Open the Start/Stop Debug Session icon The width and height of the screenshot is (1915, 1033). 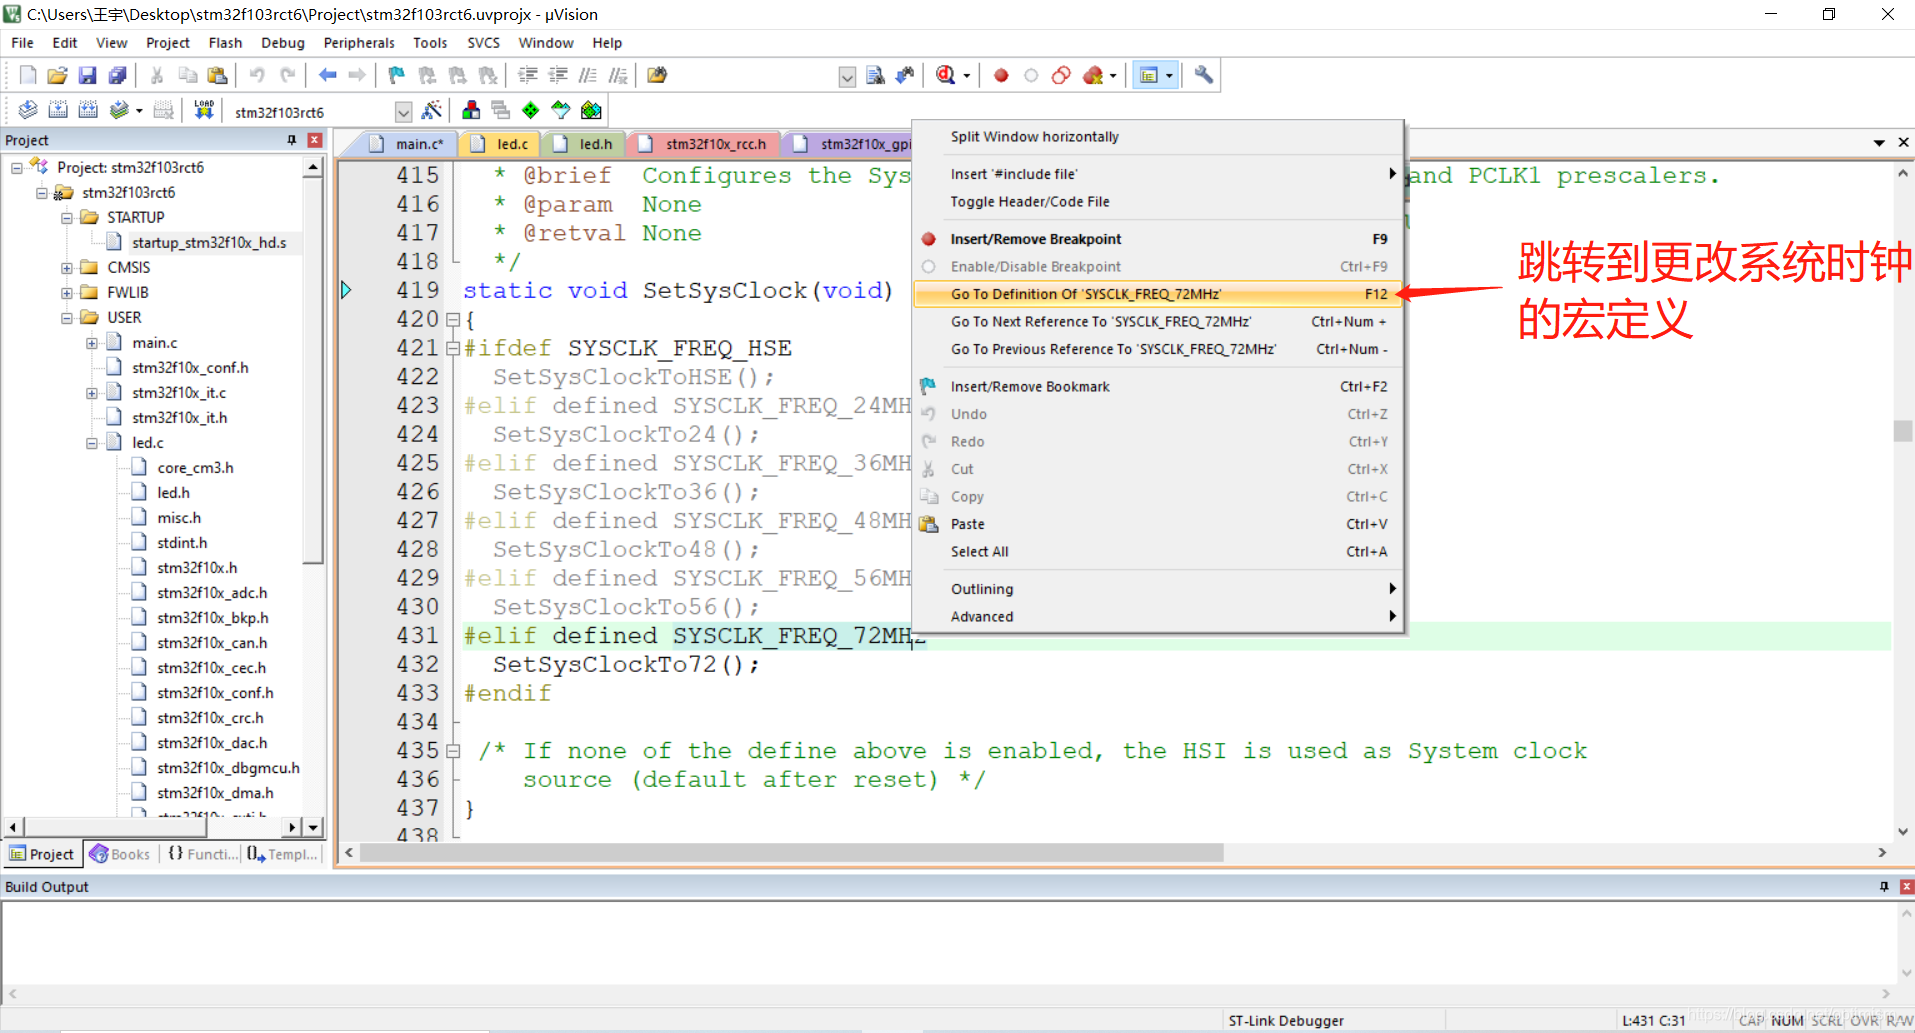[946, 75]
